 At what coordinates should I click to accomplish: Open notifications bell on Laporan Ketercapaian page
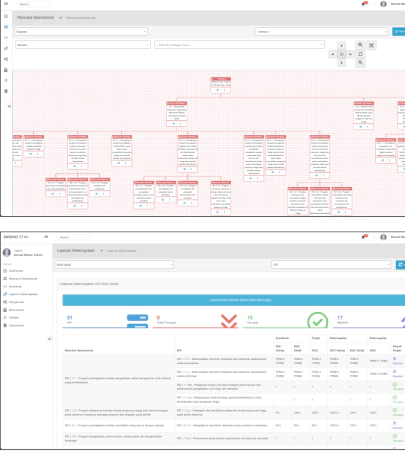[x=364, y=236]
